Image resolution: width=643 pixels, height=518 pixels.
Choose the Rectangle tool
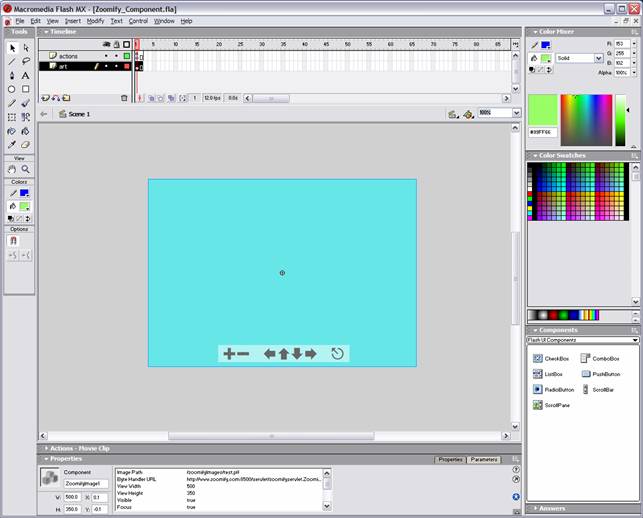click(x=26, y=89)
